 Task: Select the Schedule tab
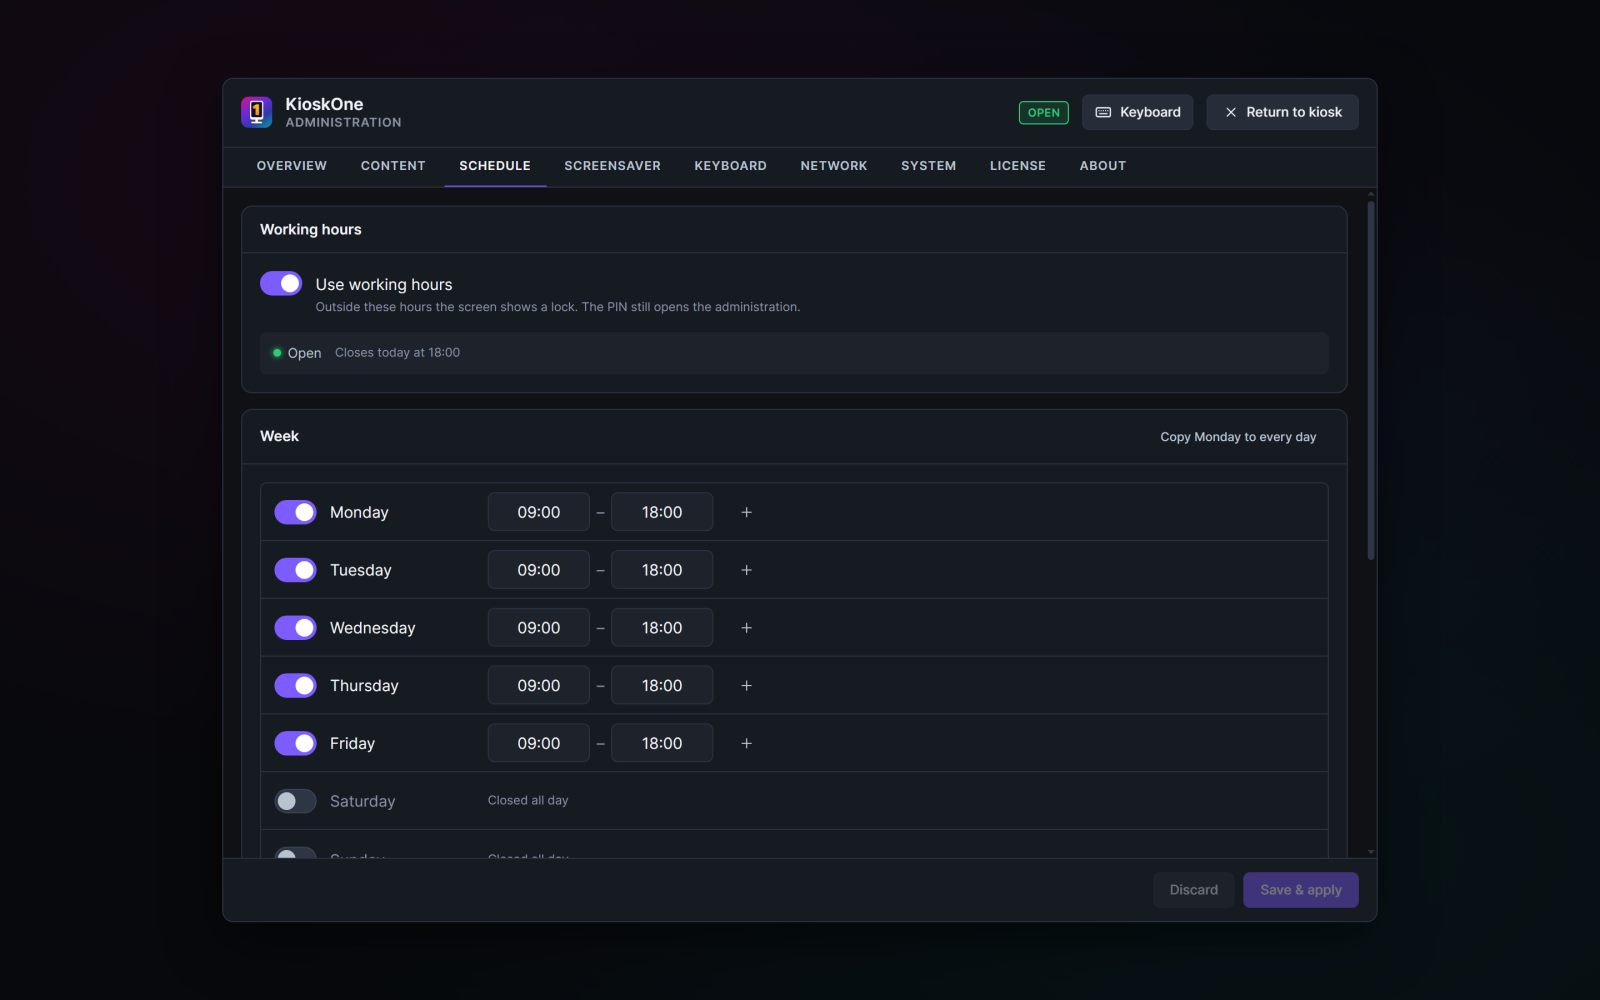click(x=495, y=166)
